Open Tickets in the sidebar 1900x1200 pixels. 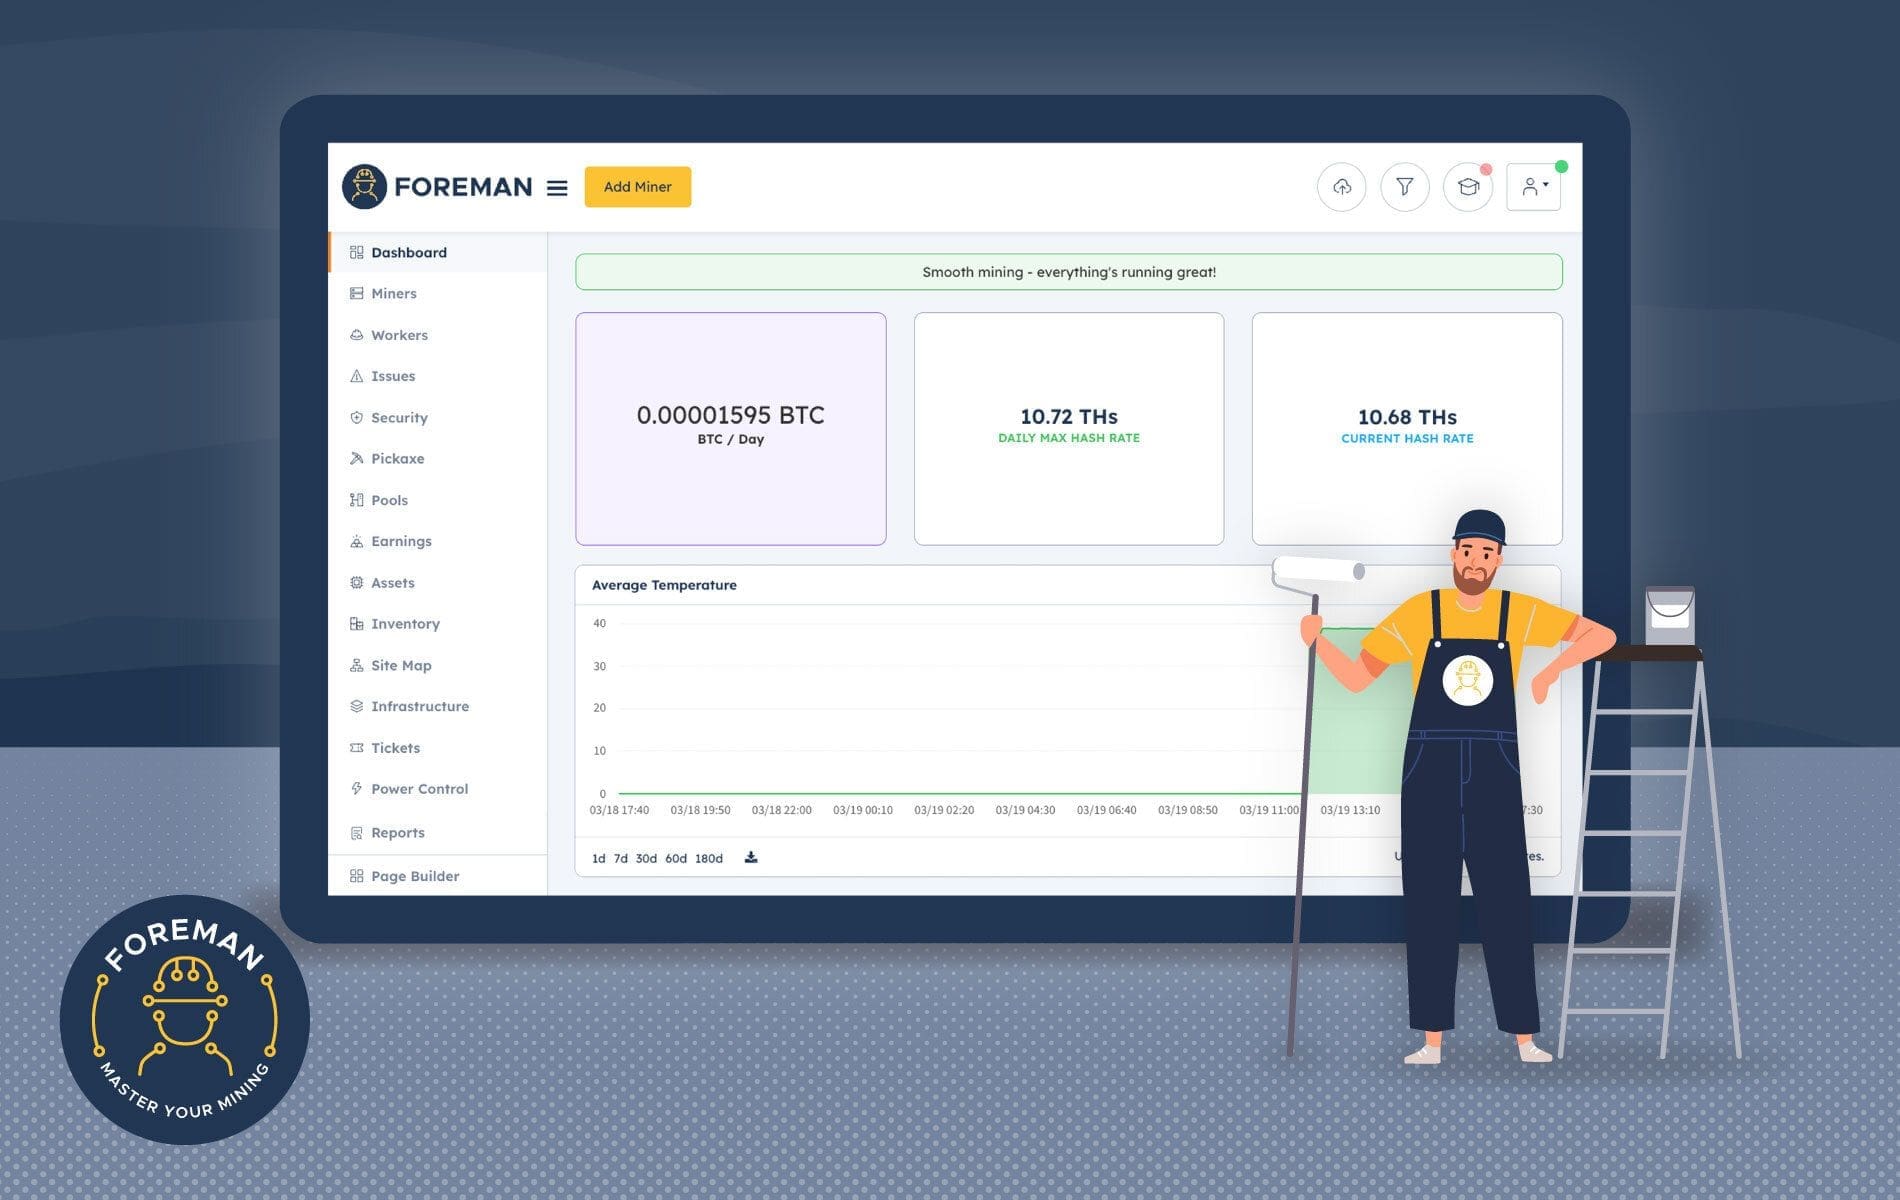click(395, 748)
